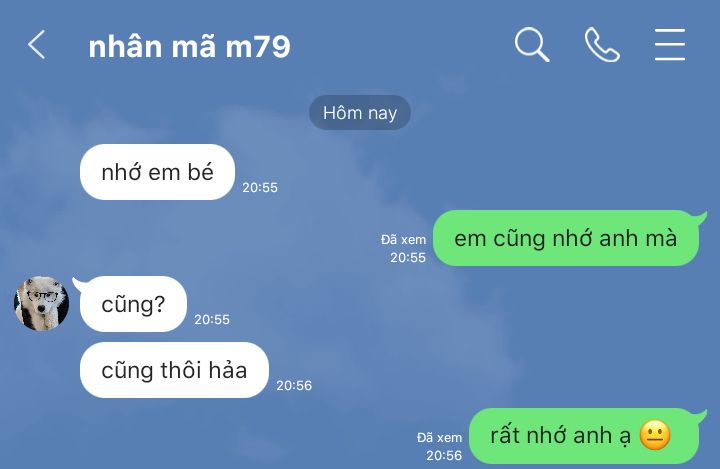This screenshot has height=469, width=720.
Task: Select the message nhớ em bé
Action: pos(158,172)
